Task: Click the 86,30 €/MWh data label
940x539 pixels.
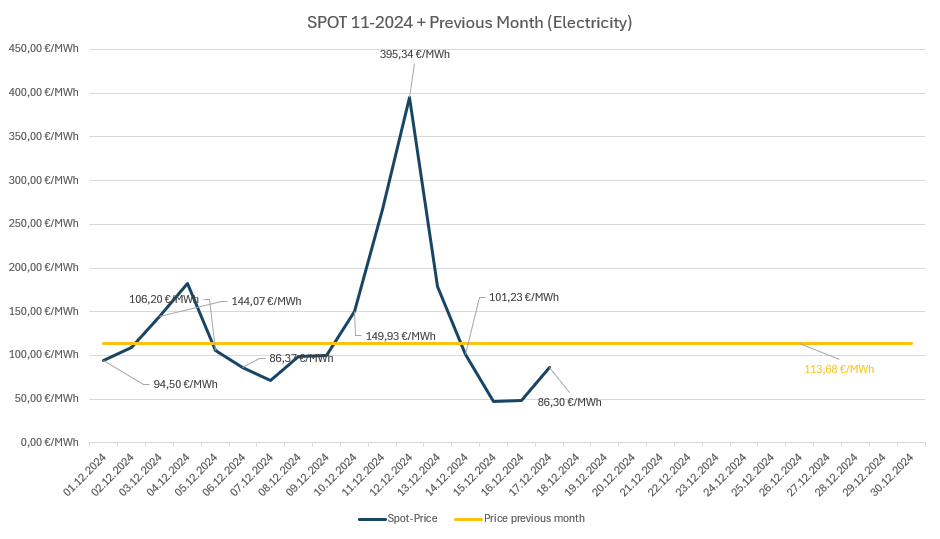Action: click(569, 402)
